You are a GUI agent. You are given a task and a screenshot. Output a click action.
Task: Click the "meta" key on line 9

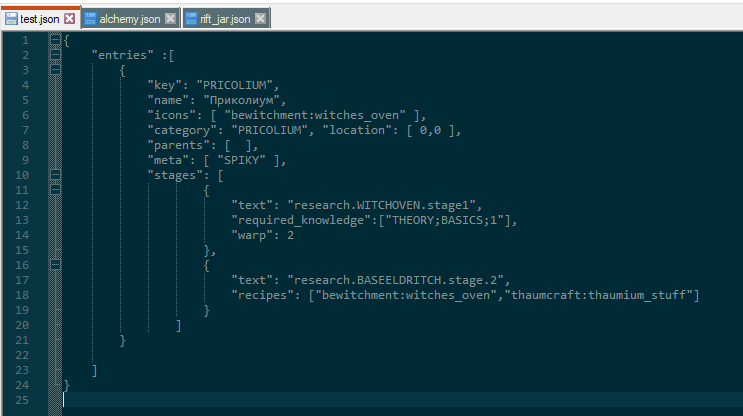168,160
